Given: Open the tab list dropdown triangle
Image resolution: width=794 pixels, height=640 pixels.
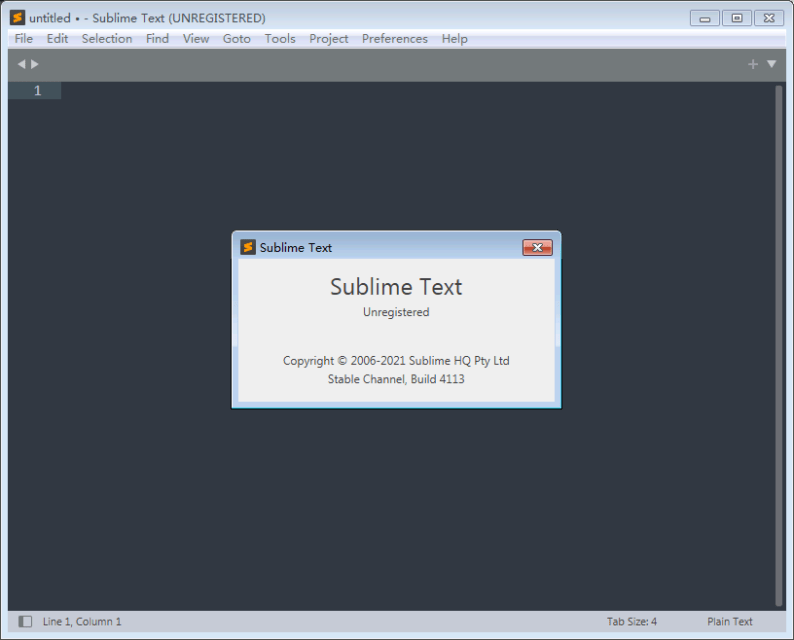Looking at the screenshot, I should (771, 64).
